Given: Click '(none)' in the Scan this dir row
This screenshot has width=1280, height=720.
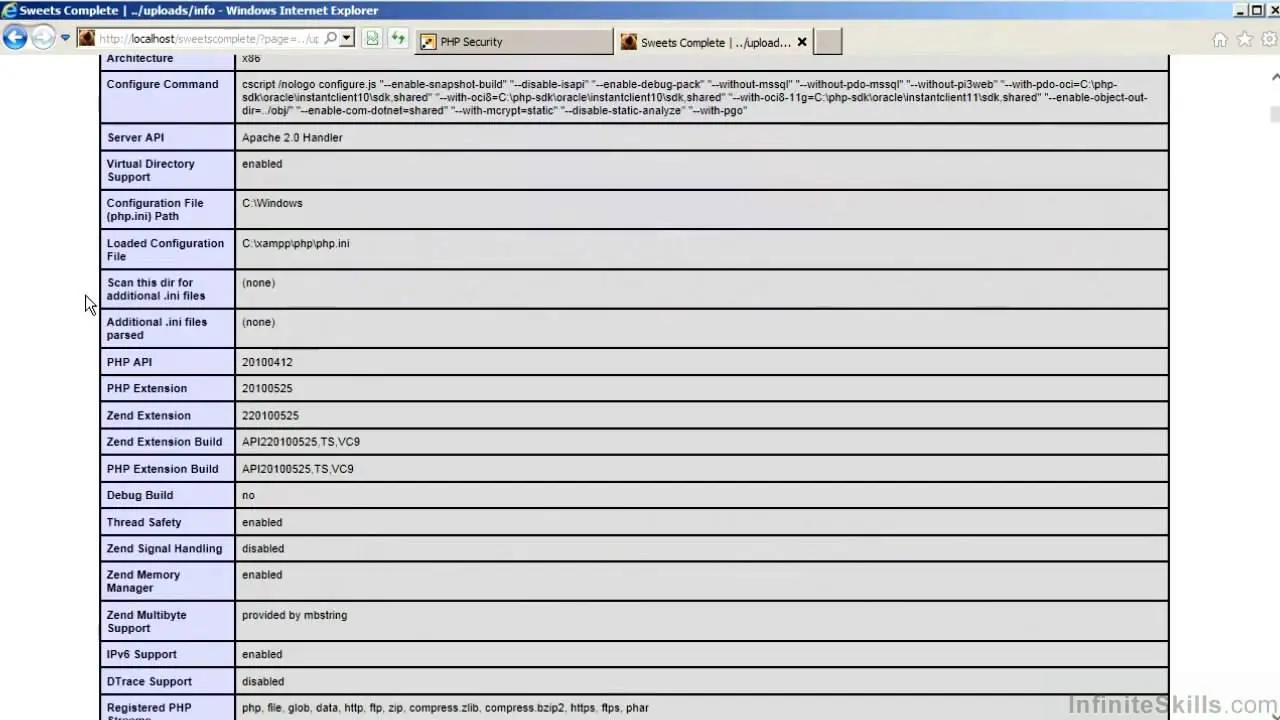Looking at the screenshot, I should tap(258, 283).
